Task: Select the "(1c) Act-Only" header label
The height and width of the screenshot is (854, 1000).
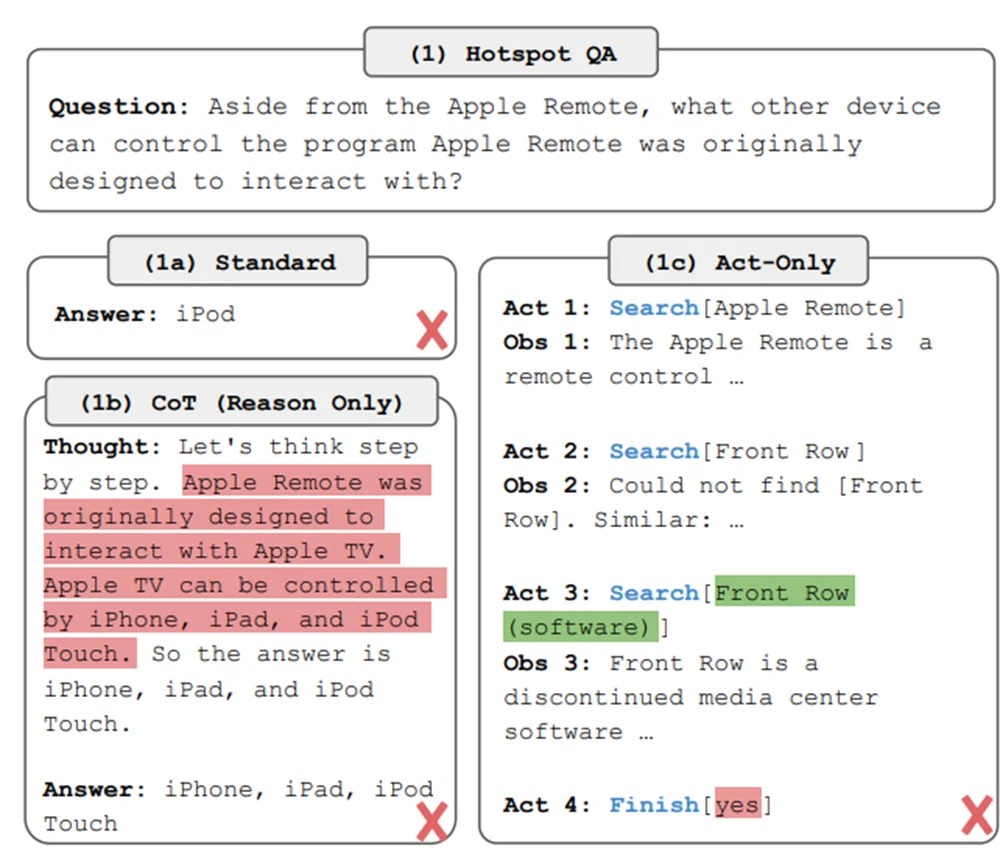Action: [x=739, y=263]
